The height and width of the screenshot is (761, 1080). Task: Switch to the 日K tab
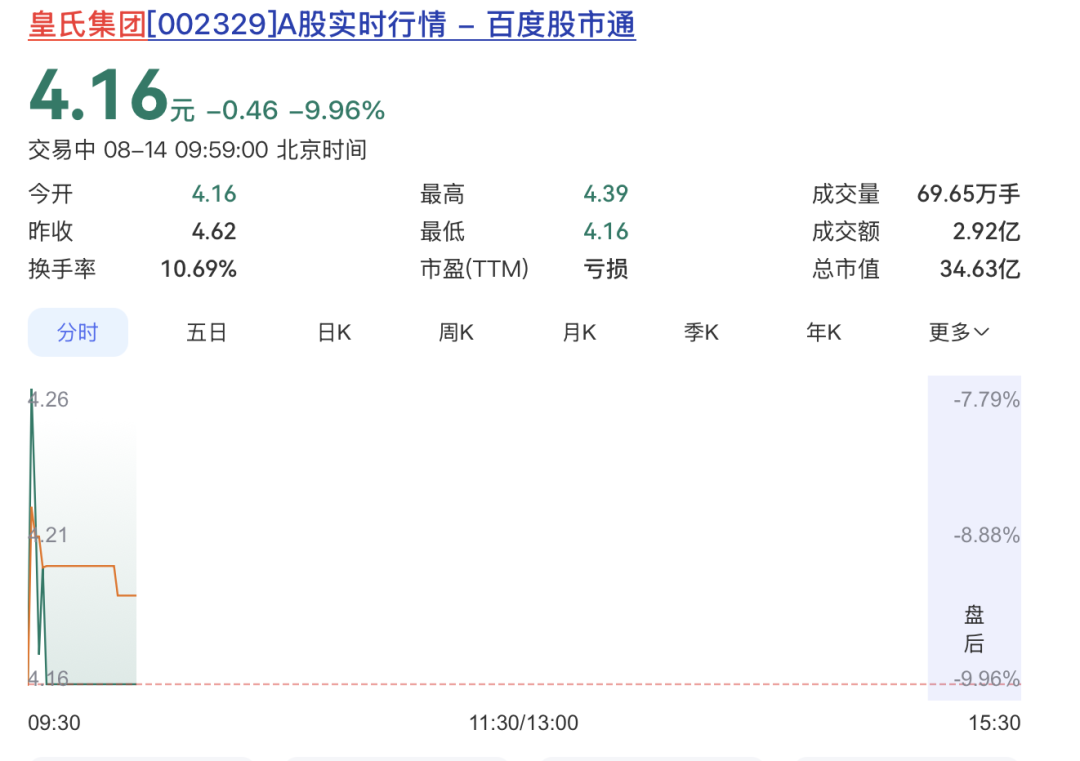click(334, 333)
